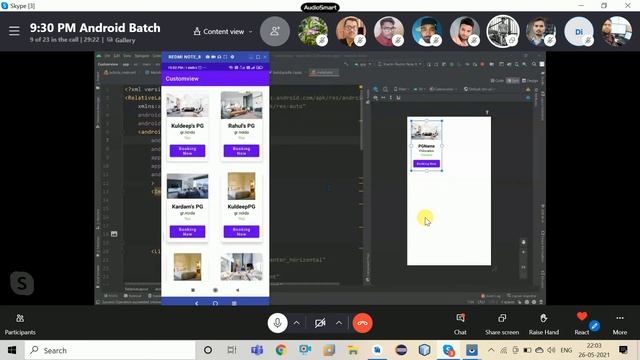Image resolution: width=640 pixels, height=360 pixels.
Task: Click the 9:30 PM Android Batch title
Action: tap(95, 28)
